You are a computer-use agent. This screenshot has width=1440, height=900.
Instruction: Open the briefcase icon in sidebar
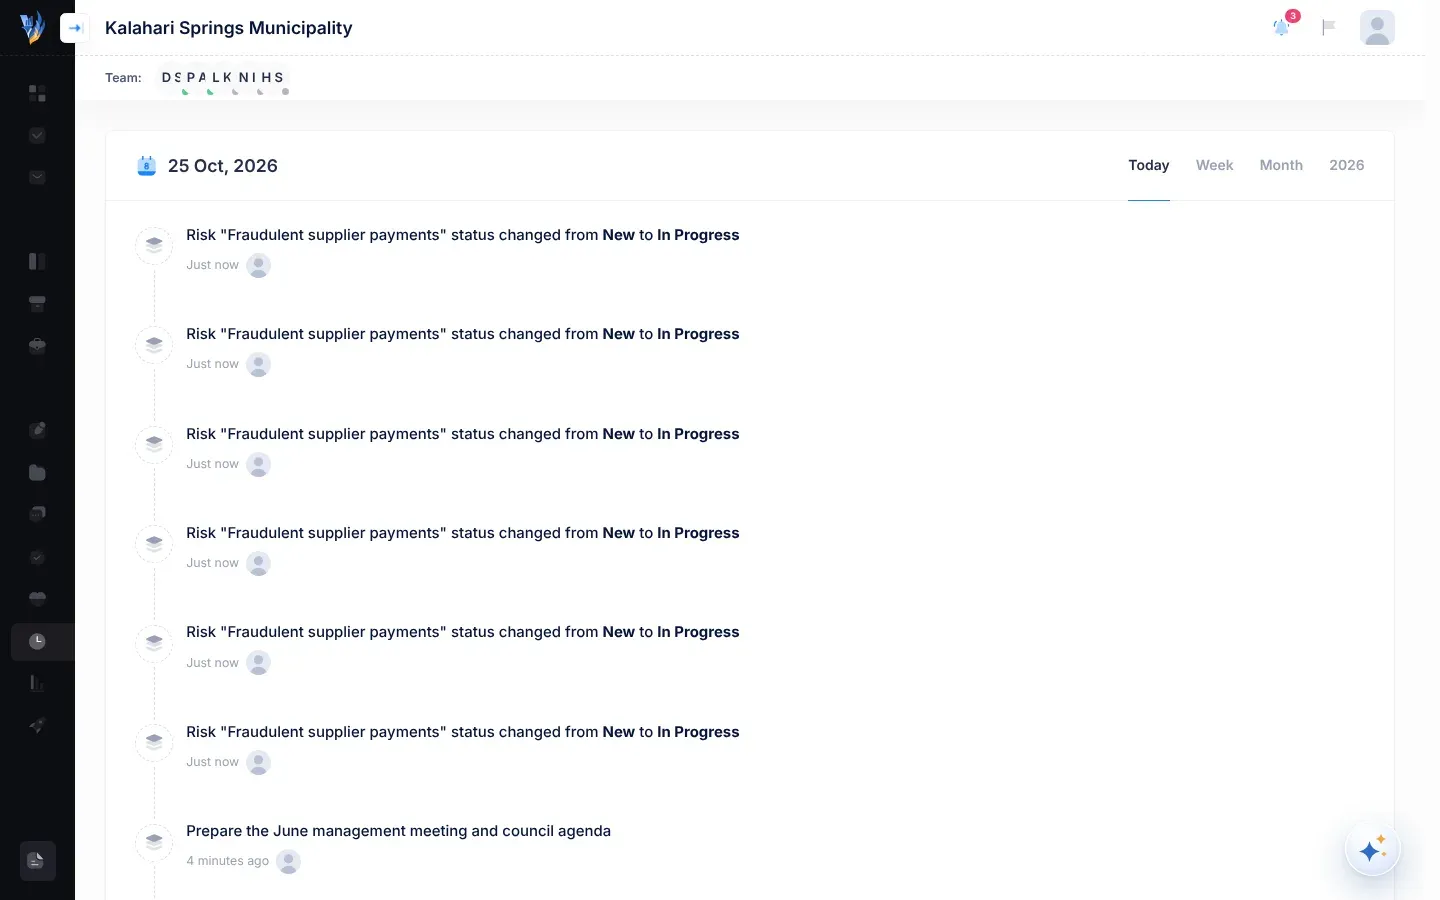(x=37, y=345)
